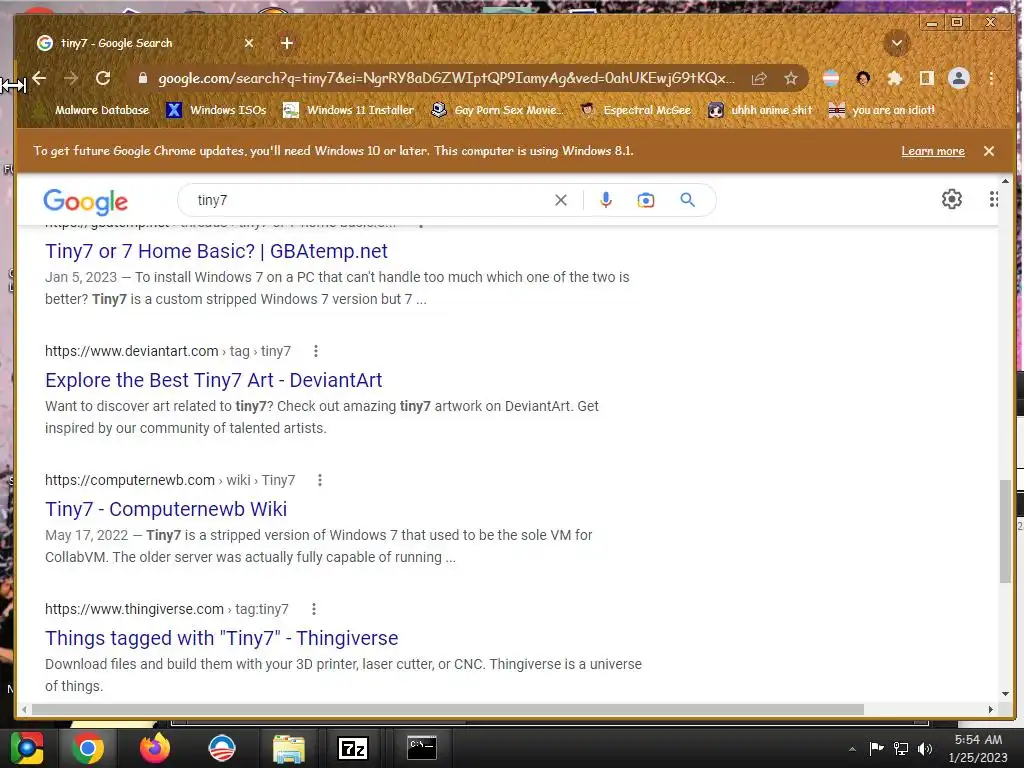Open the Malware Database bookmark
Viewport: 1024px width, 768px height.
point(93,110)
